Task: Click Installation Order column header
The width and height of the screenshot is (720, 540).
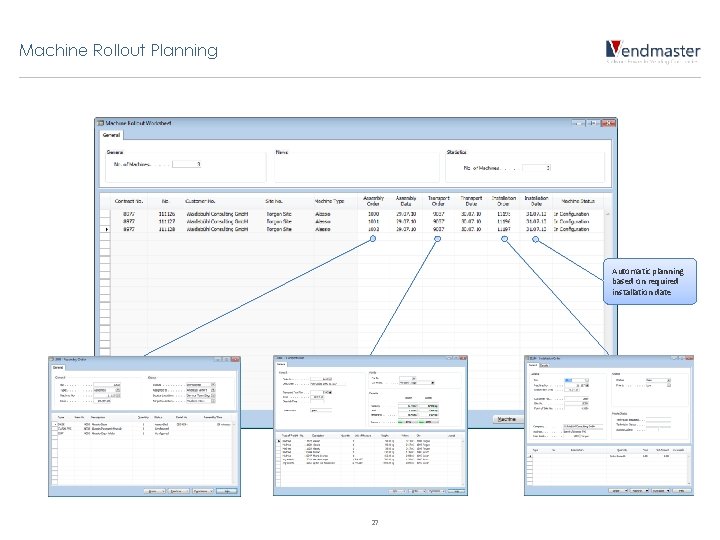Action: 504,201
